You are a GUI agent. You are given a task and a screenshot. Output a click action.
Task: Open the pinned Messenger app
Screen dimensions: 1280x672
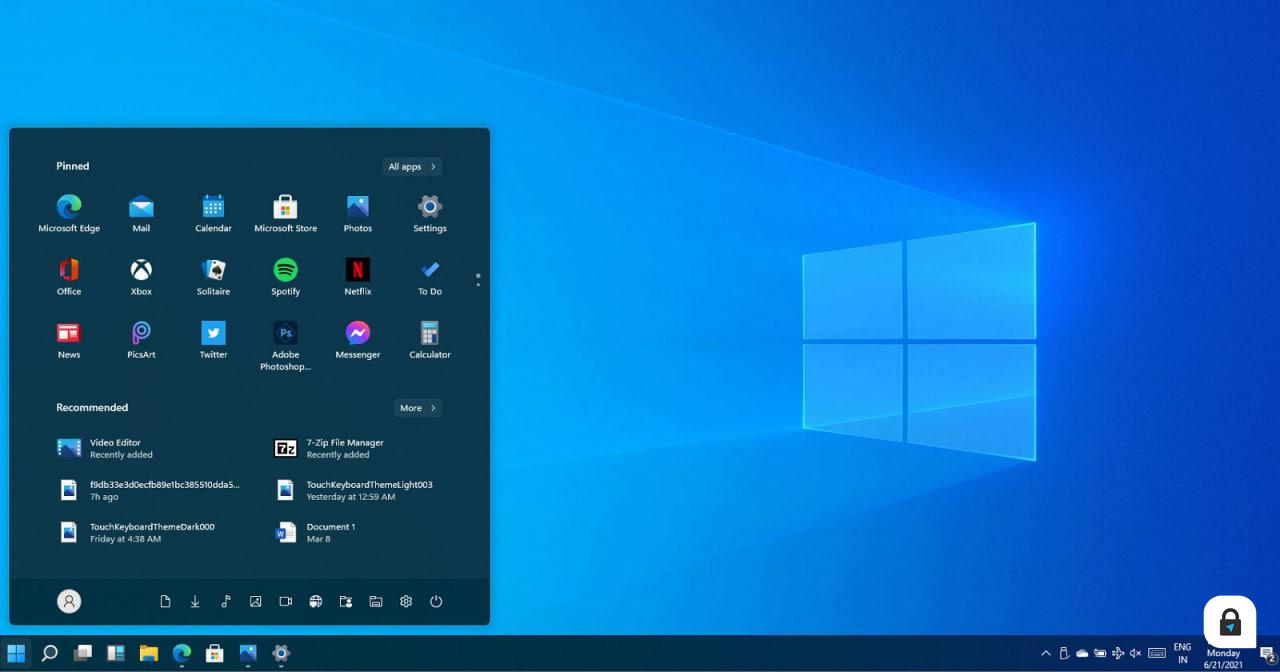click(357, 339)
